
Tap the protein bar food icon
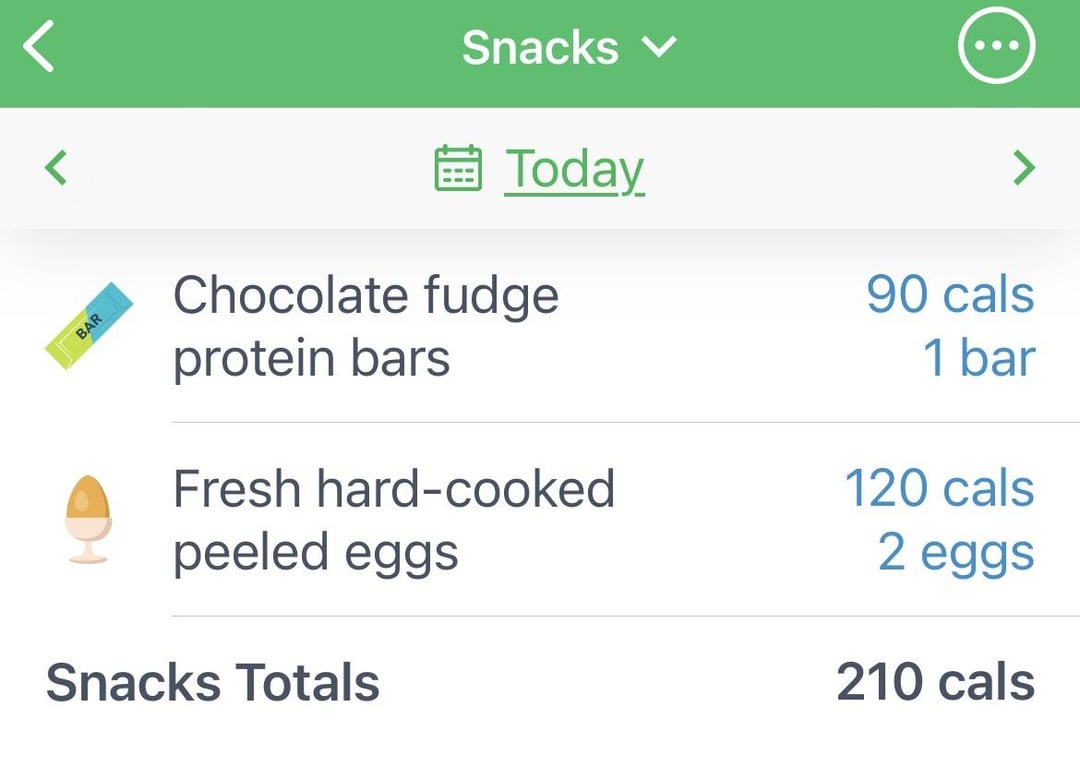coord(89,326)
